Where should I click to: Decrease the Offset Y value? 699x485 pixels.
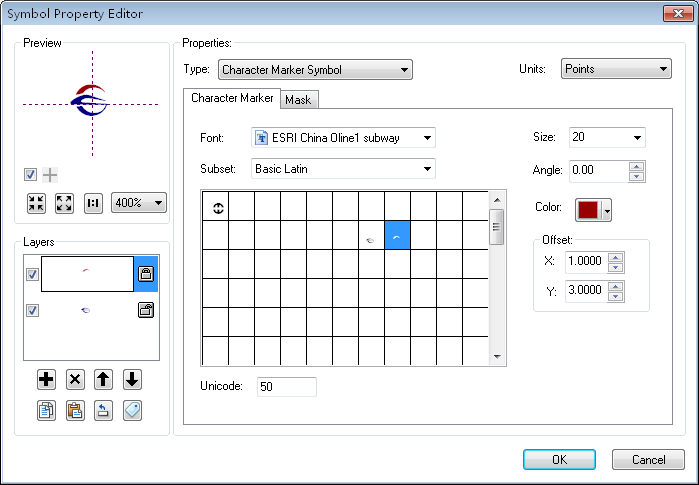(x=616, y=296)
